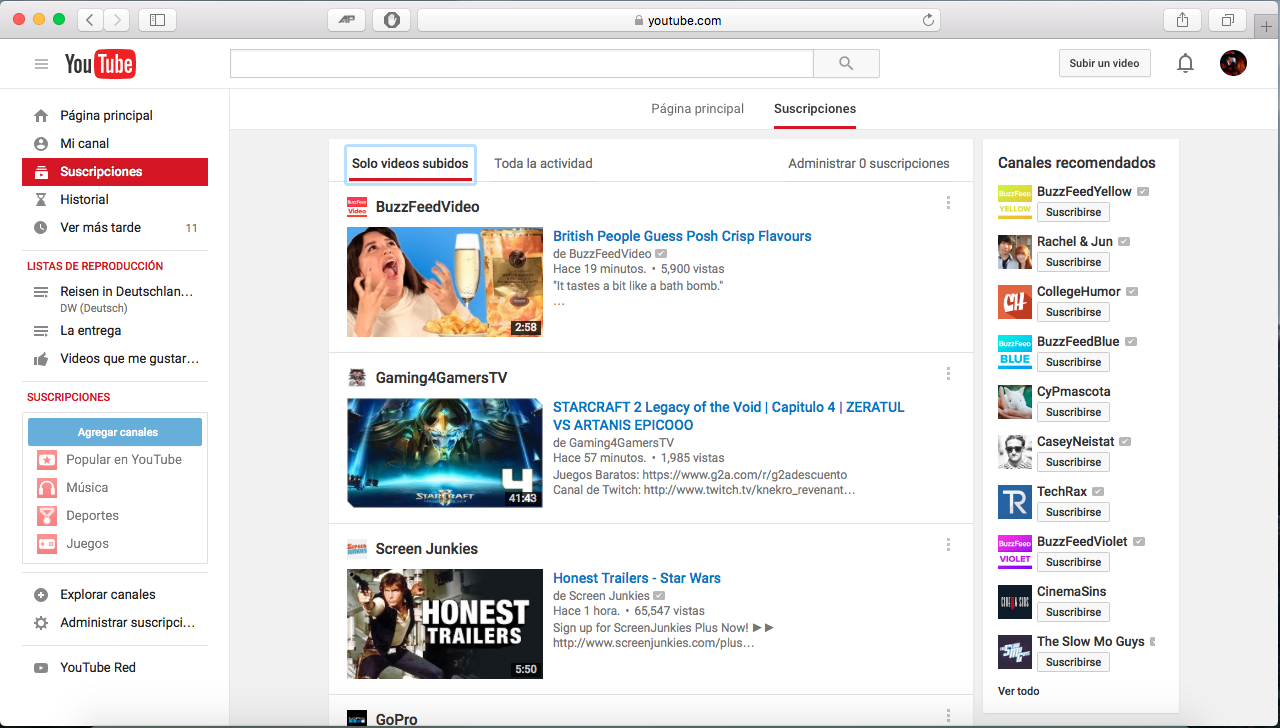The width and height of the screenshot is (1280, 728).
Task: Open Suscripciones in the left sidebar
Action: click(x=115, y=172)
